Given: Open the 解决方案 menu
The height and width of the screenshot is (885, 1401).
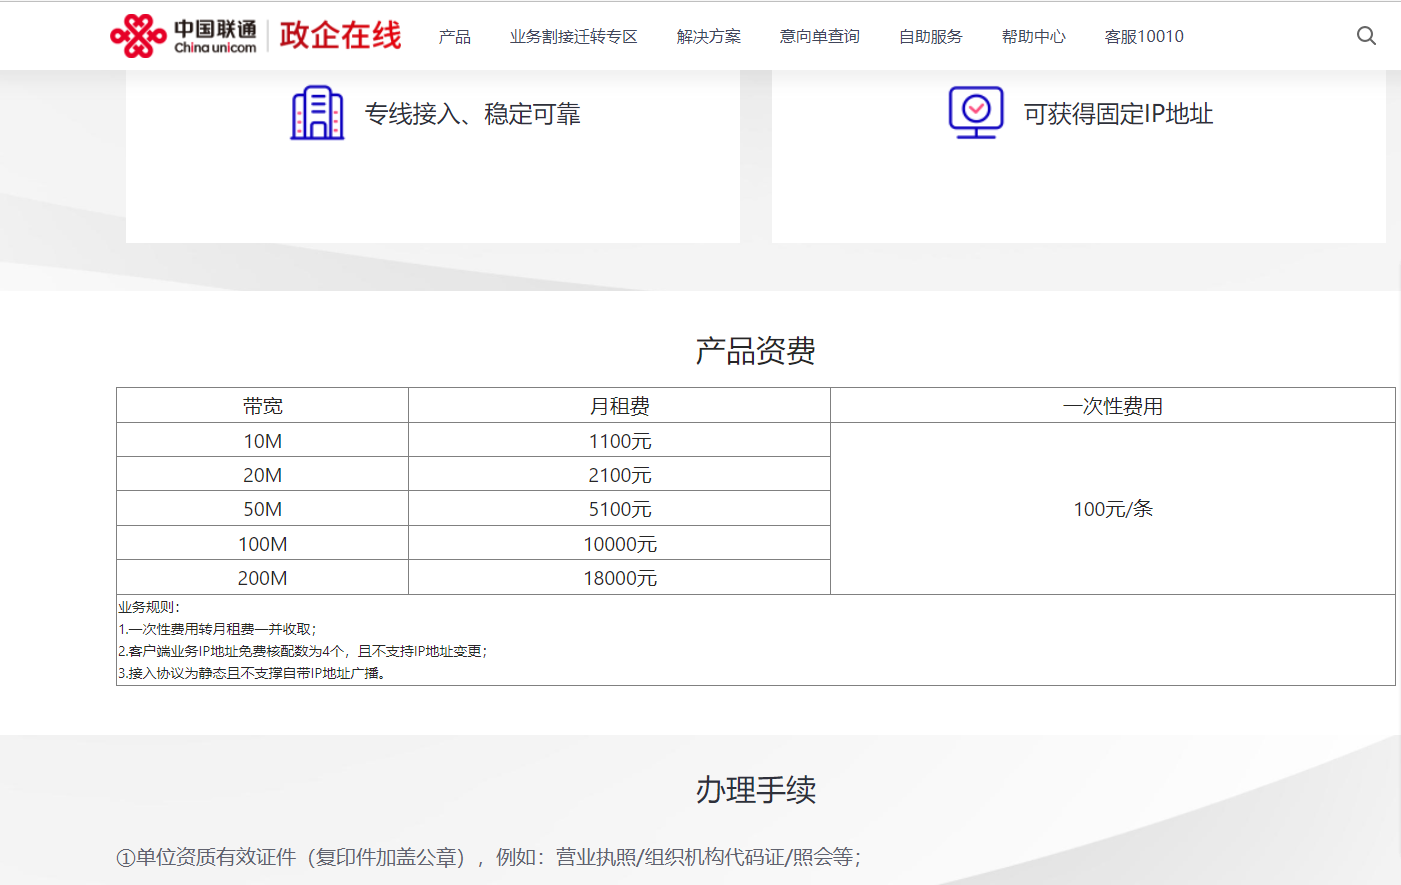Looking at the screenshot, I should 709,37.
